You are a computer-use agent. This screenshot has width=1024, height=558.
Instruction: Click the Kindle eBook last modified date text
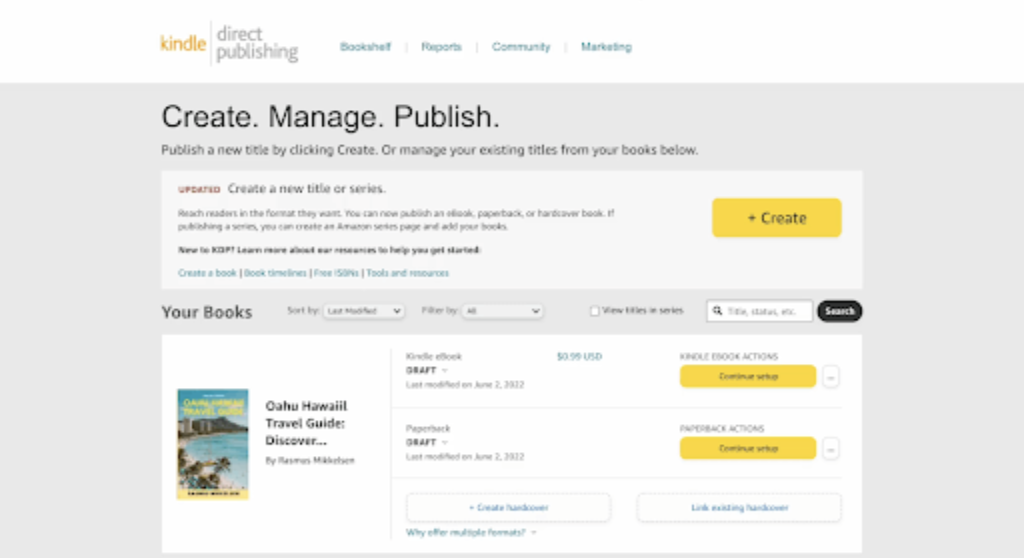click(465, 385)
